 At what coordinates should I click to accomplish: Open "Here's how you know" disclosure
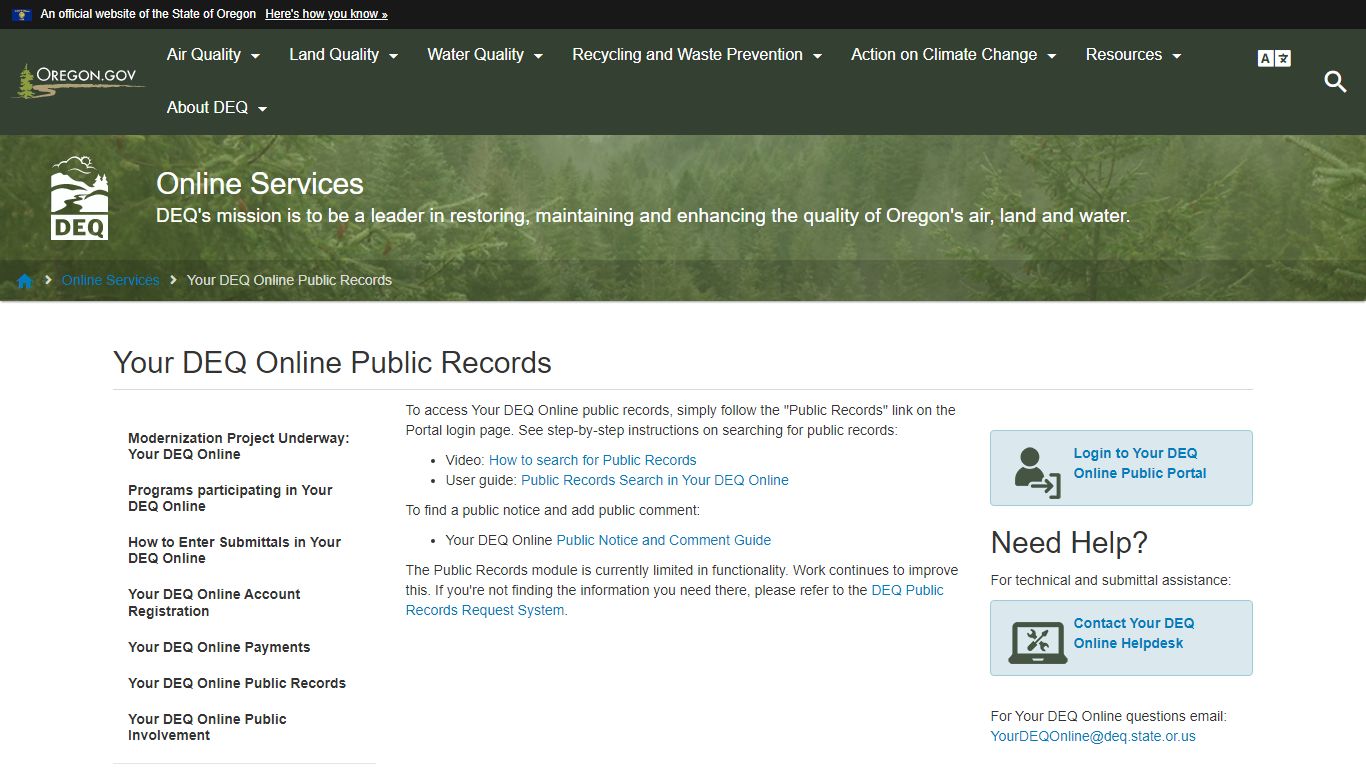[326, 14]
